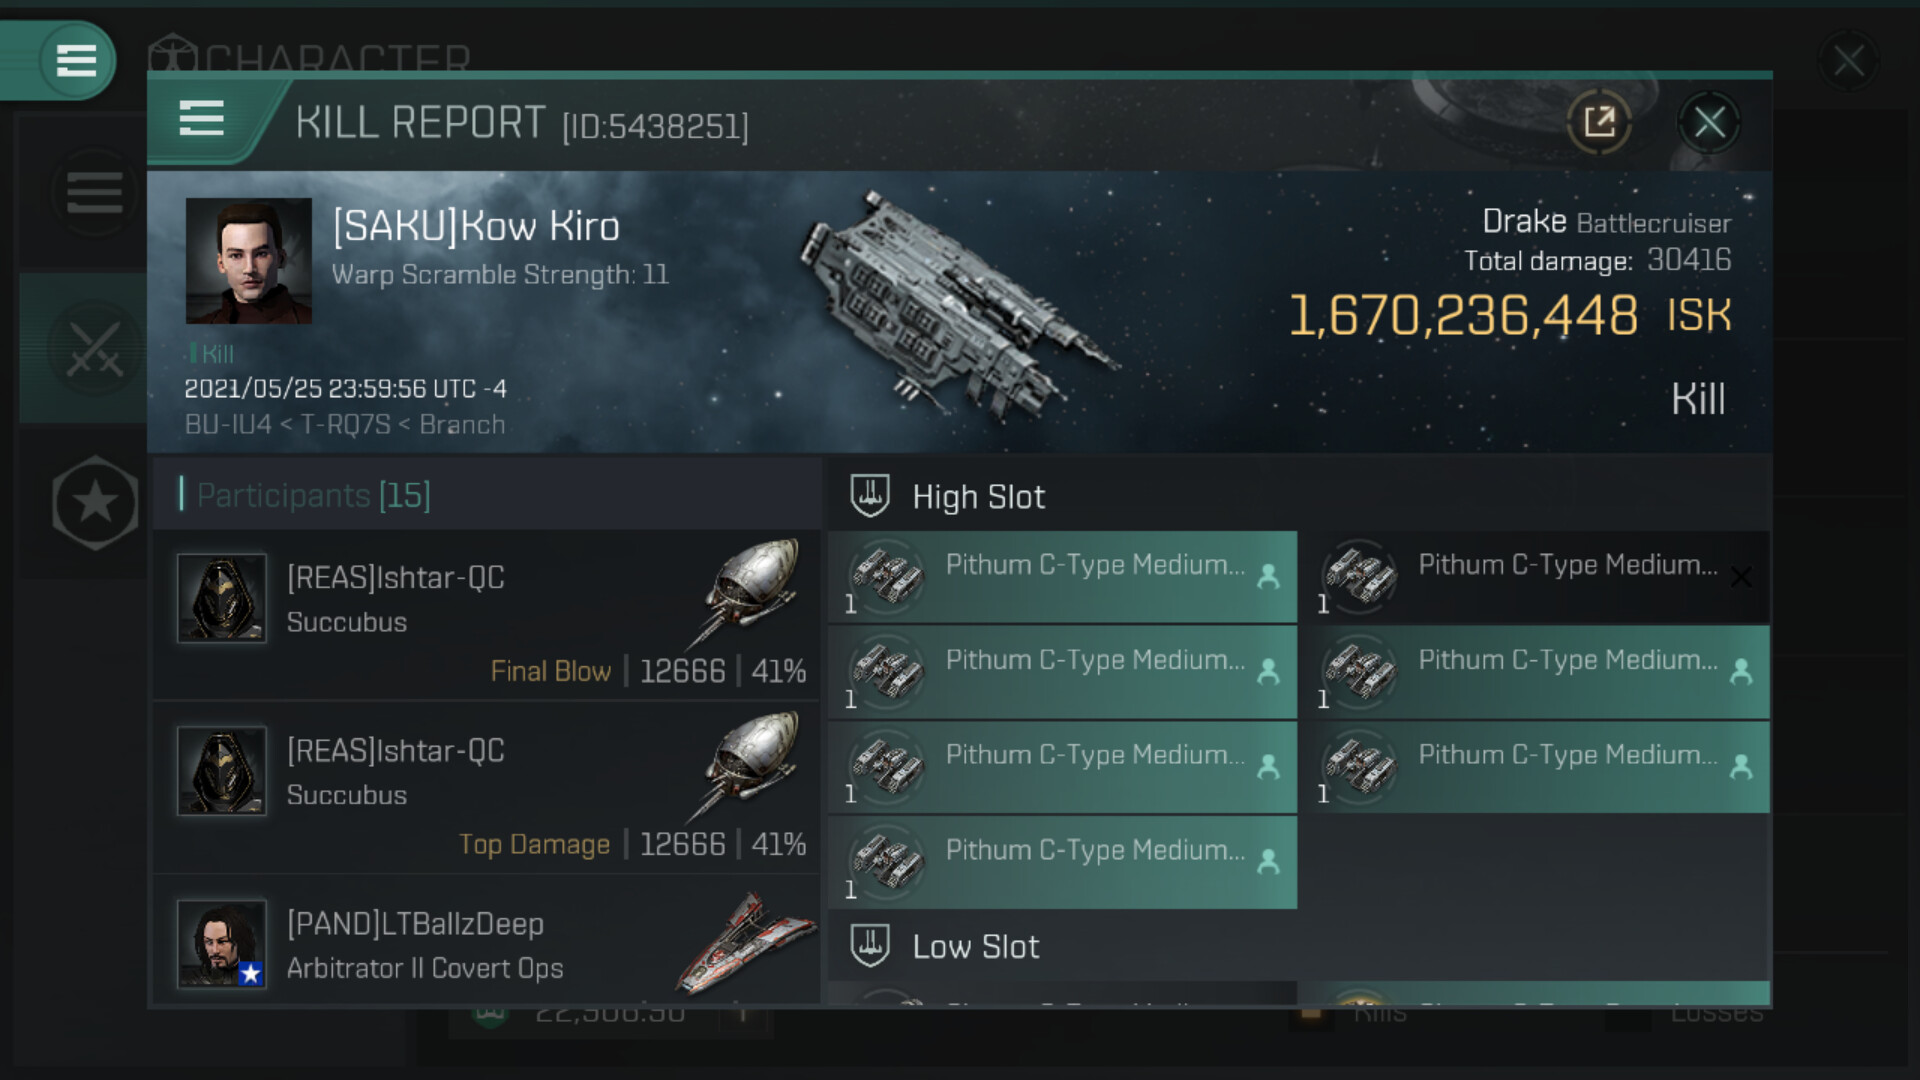Click the last high slot Pithum module
The width and height of the screenshot is (1920, 1080).
point(1062,862)
